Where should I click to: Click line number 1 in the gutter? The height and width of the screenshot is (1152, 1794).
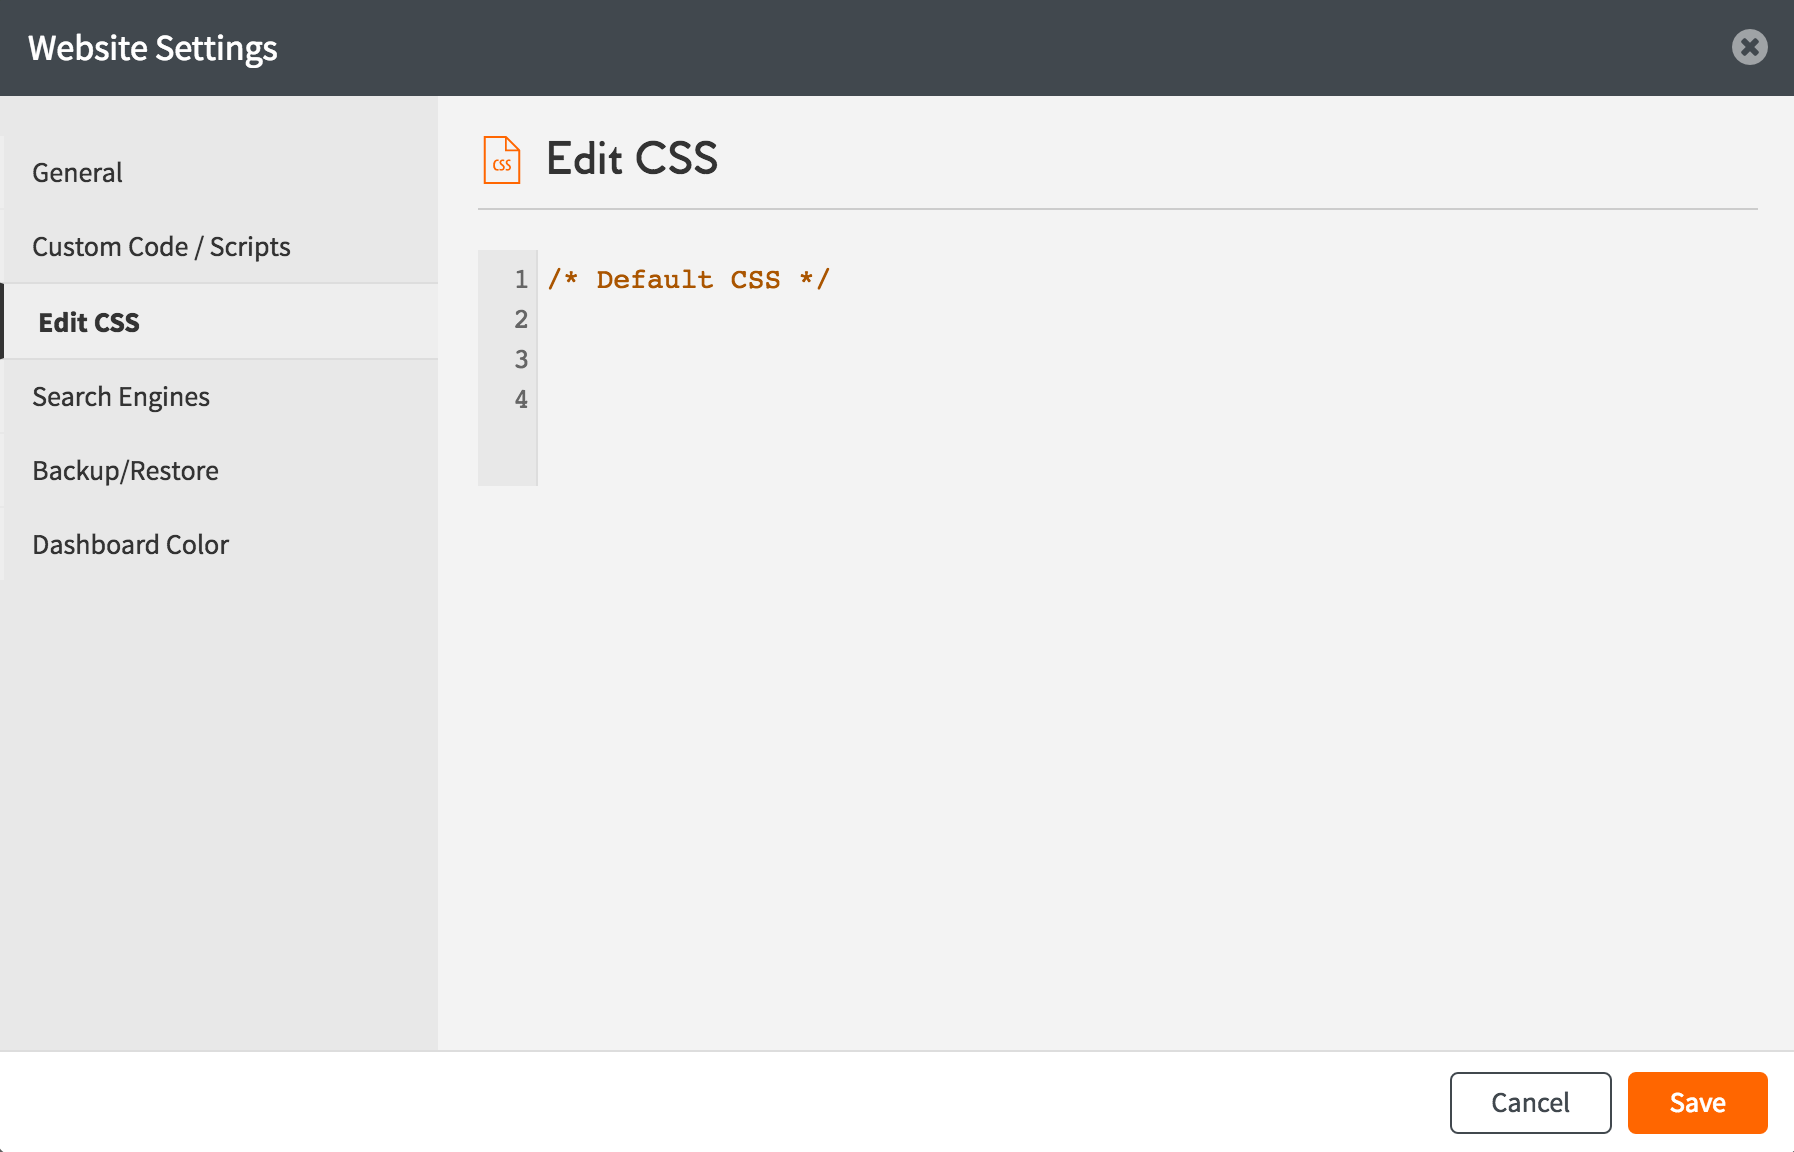(x=521, y=280)
